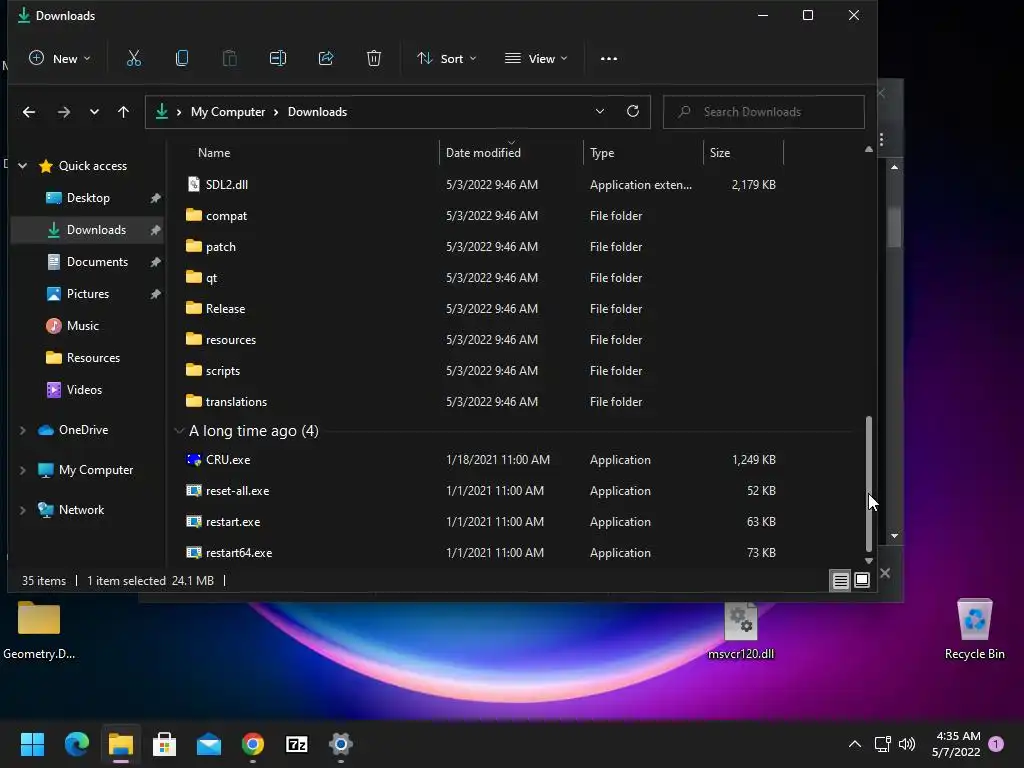Click My Computer in address breadcrumb

[228, 112]
